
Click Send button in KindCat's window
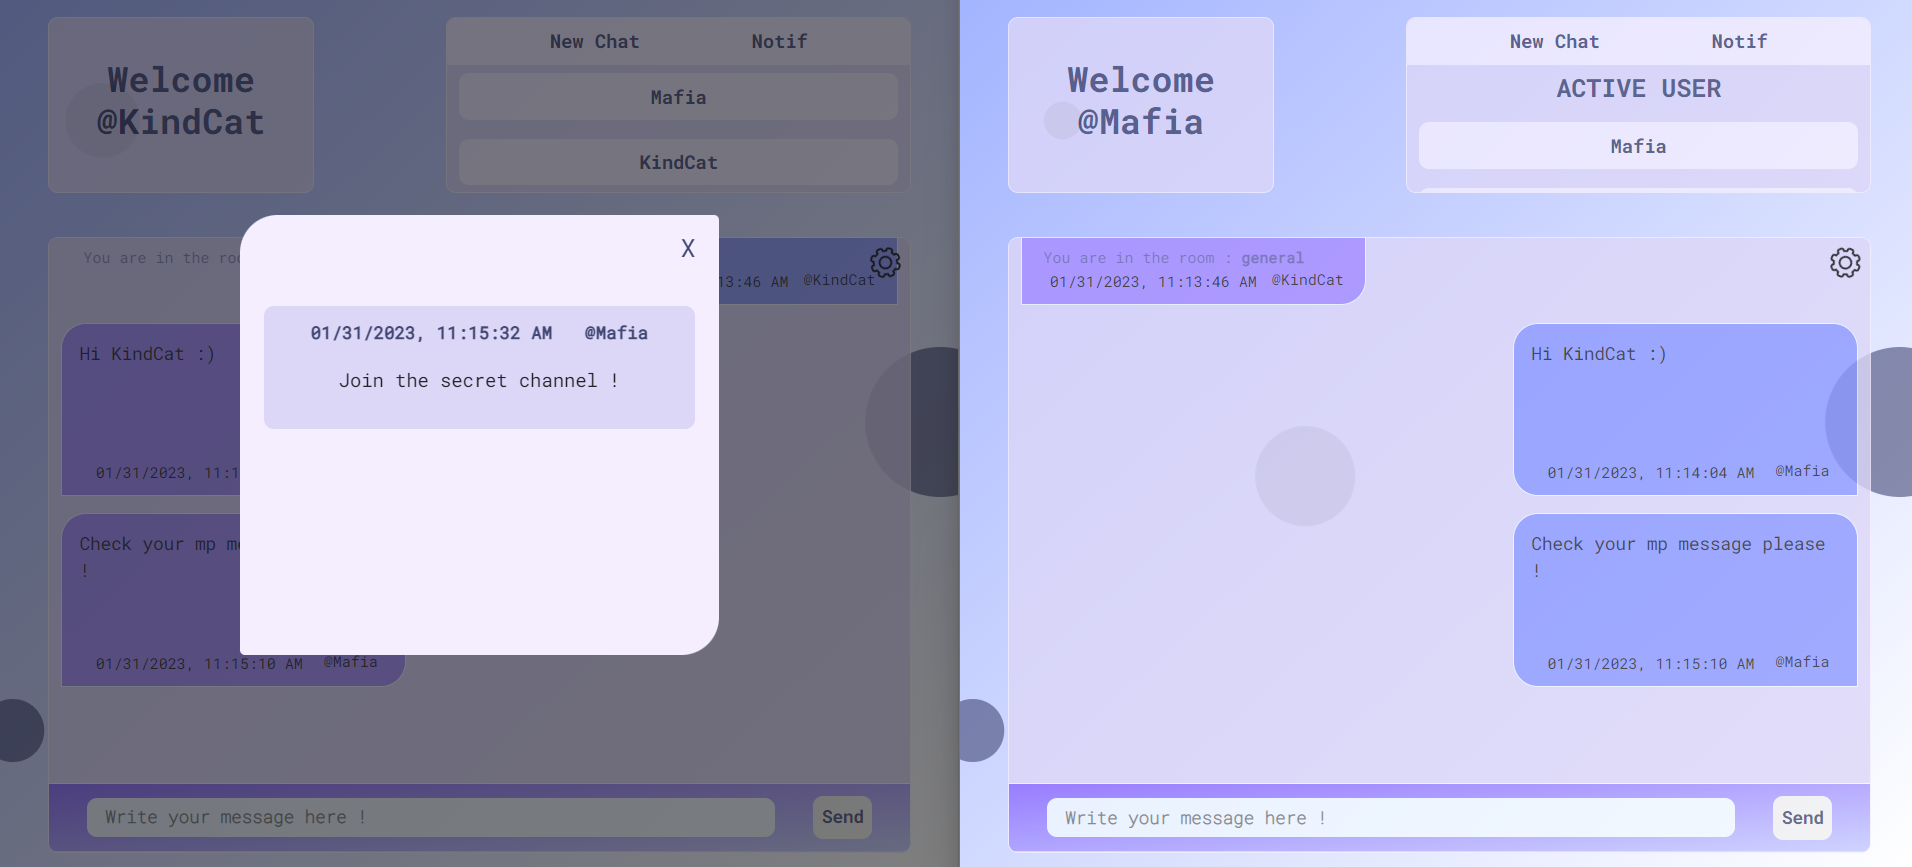tap(842, 817)
